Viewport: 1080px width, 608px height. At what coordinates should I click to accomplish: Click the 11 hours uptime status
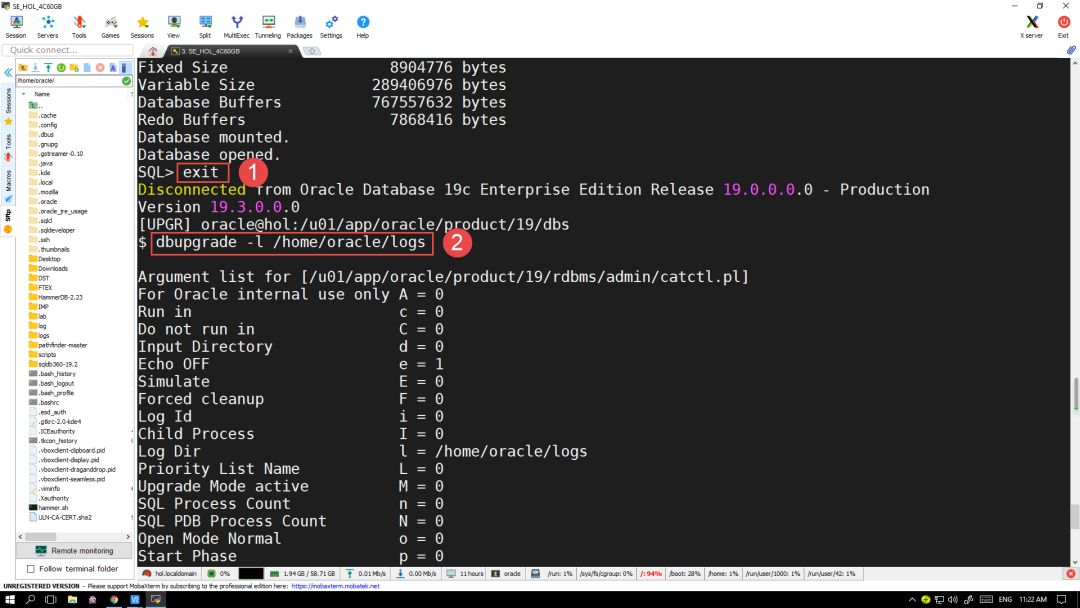click(x=466, y=574)
